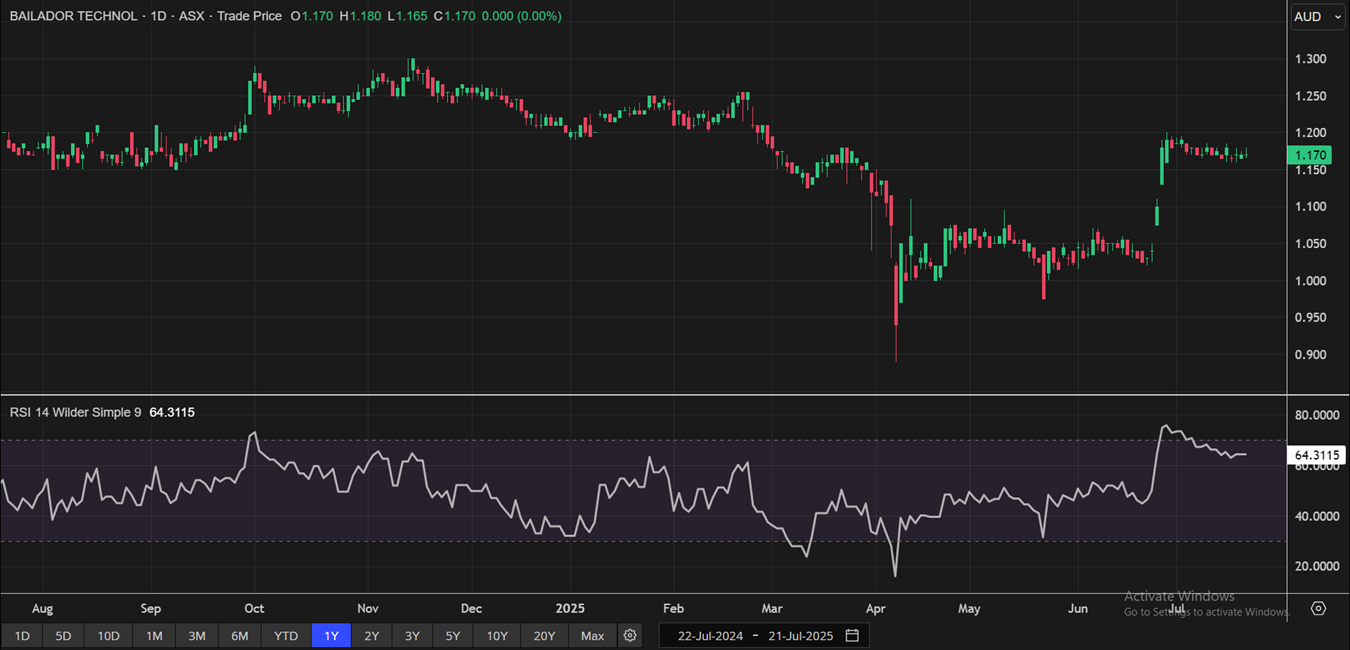This screenshot has width=1350, height=650.
Task: Choose the 1M time range
Action: [154, 636]
